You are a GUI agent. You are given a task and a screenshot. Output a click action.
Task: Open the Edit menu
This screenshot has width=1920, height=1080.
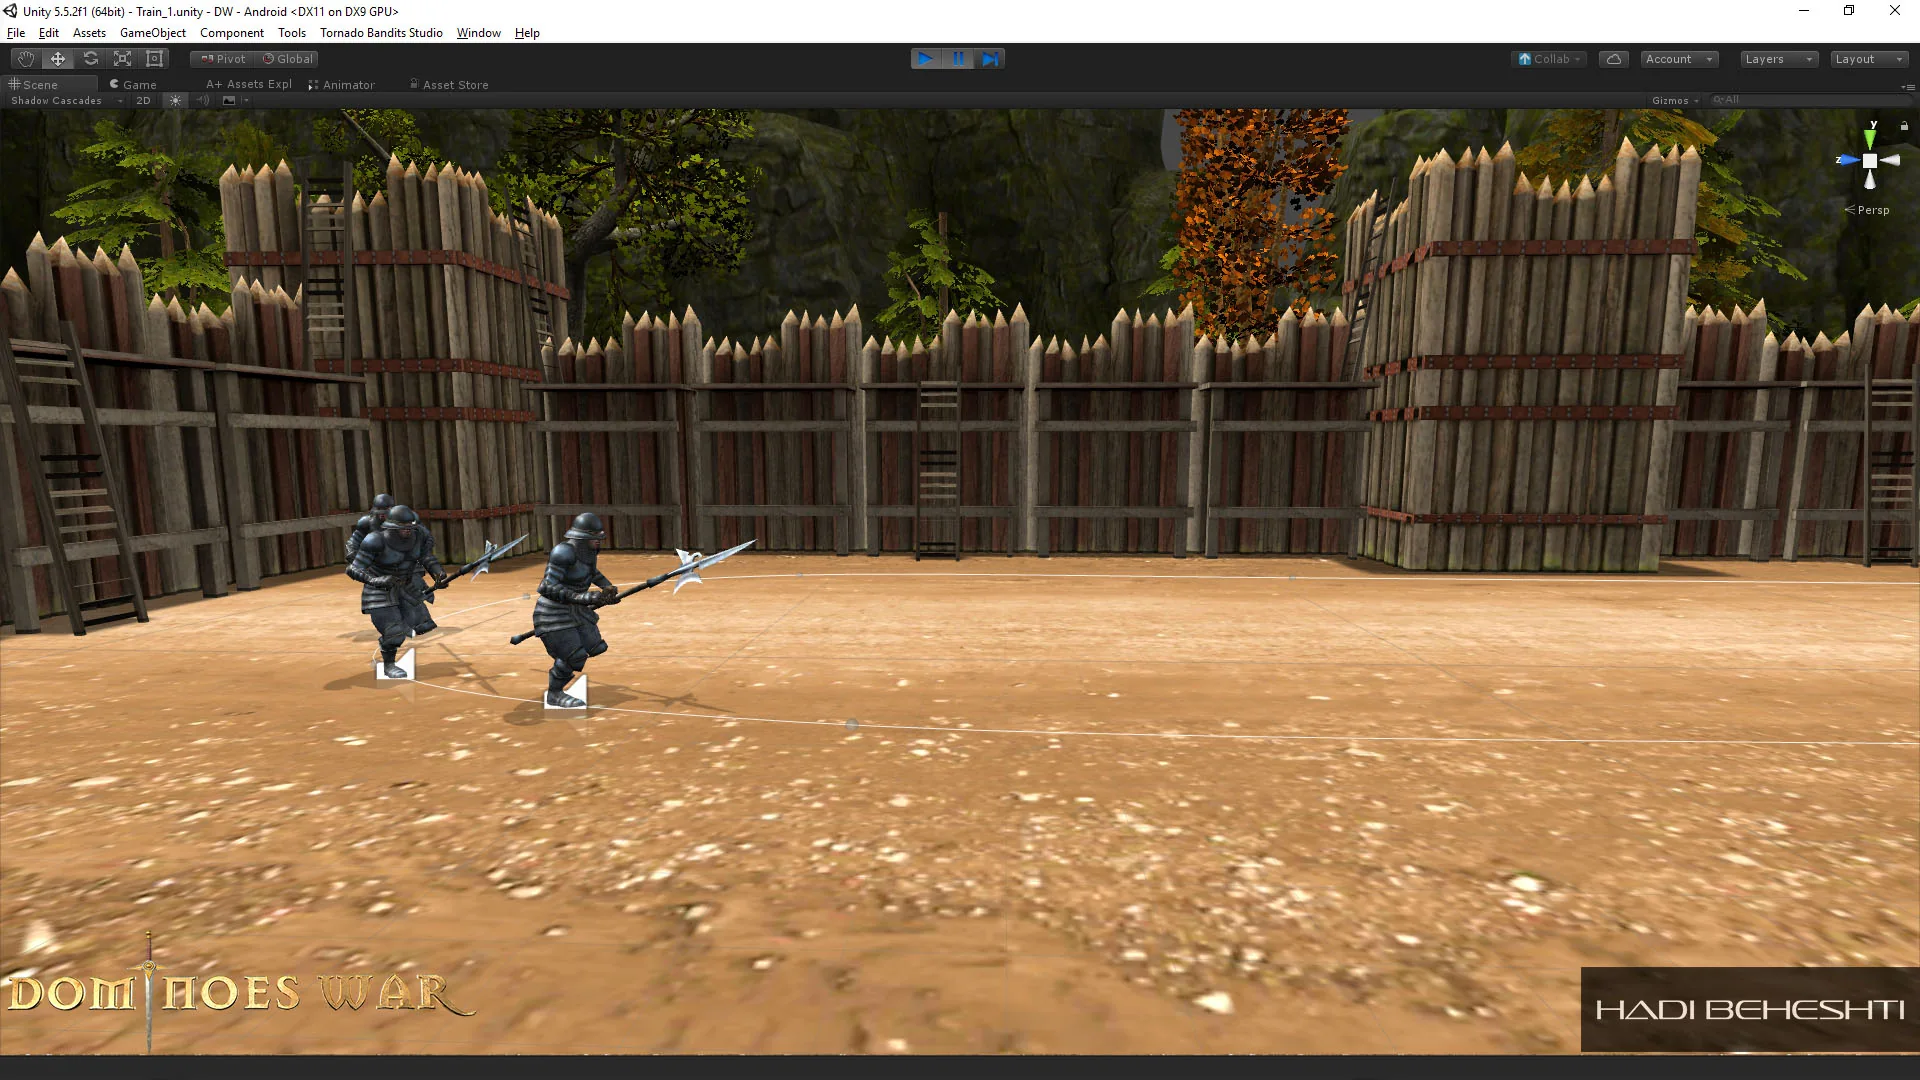coord(48,33)
